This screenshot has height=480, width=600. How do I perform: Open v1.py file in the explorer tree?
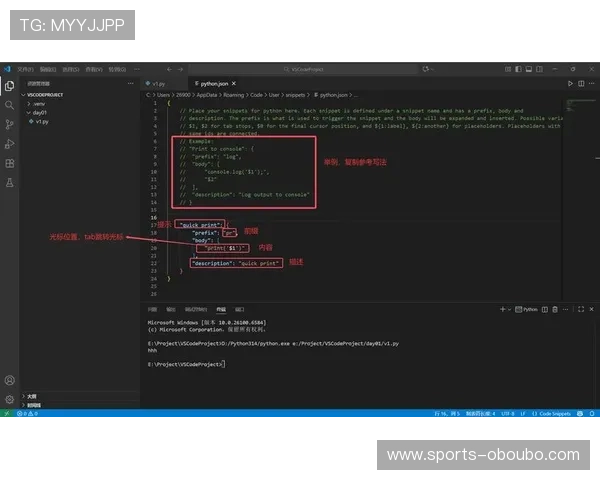[x=42, y=121]
